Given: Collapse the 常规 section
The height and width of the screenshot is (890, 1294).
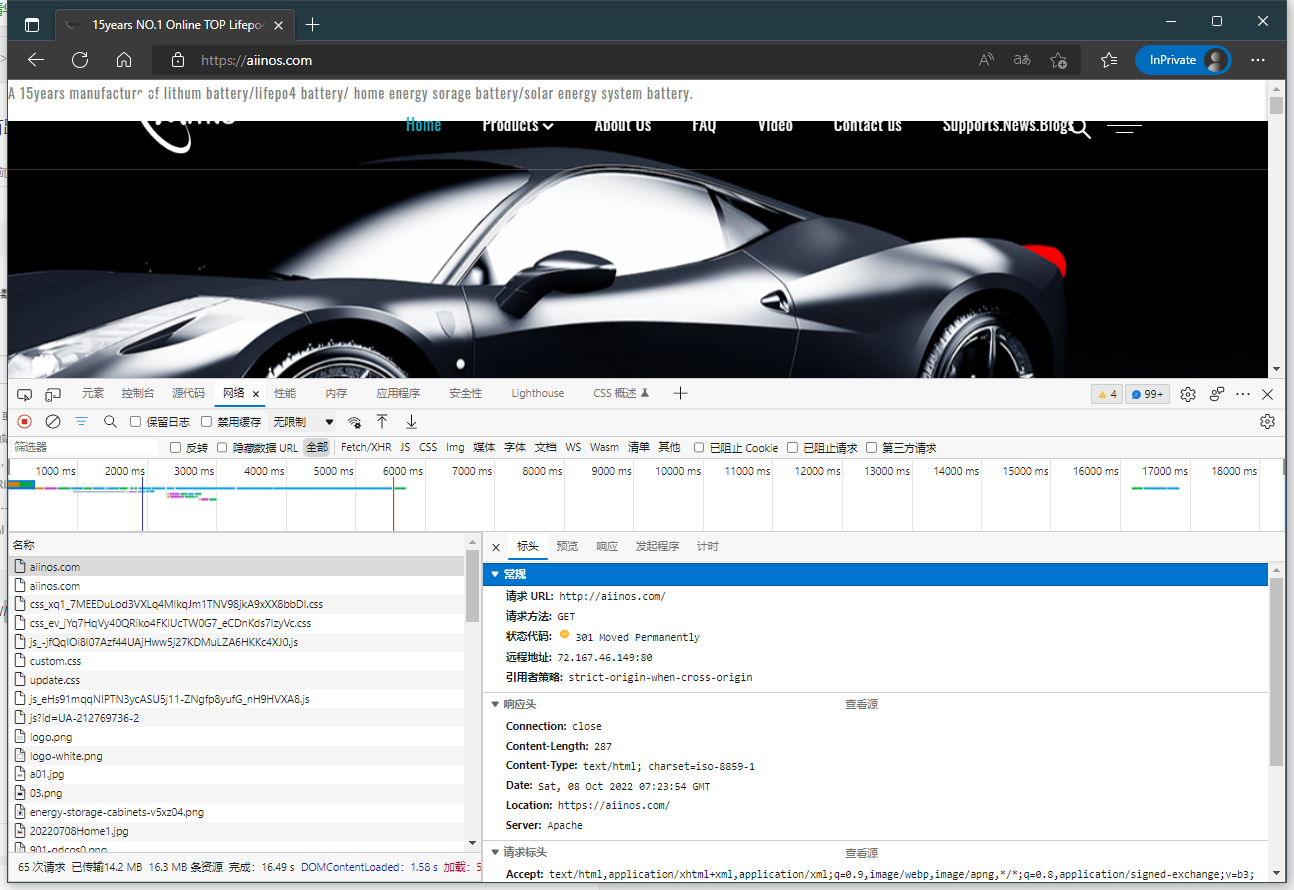Looking at the screenshot, I should (494, 575).
